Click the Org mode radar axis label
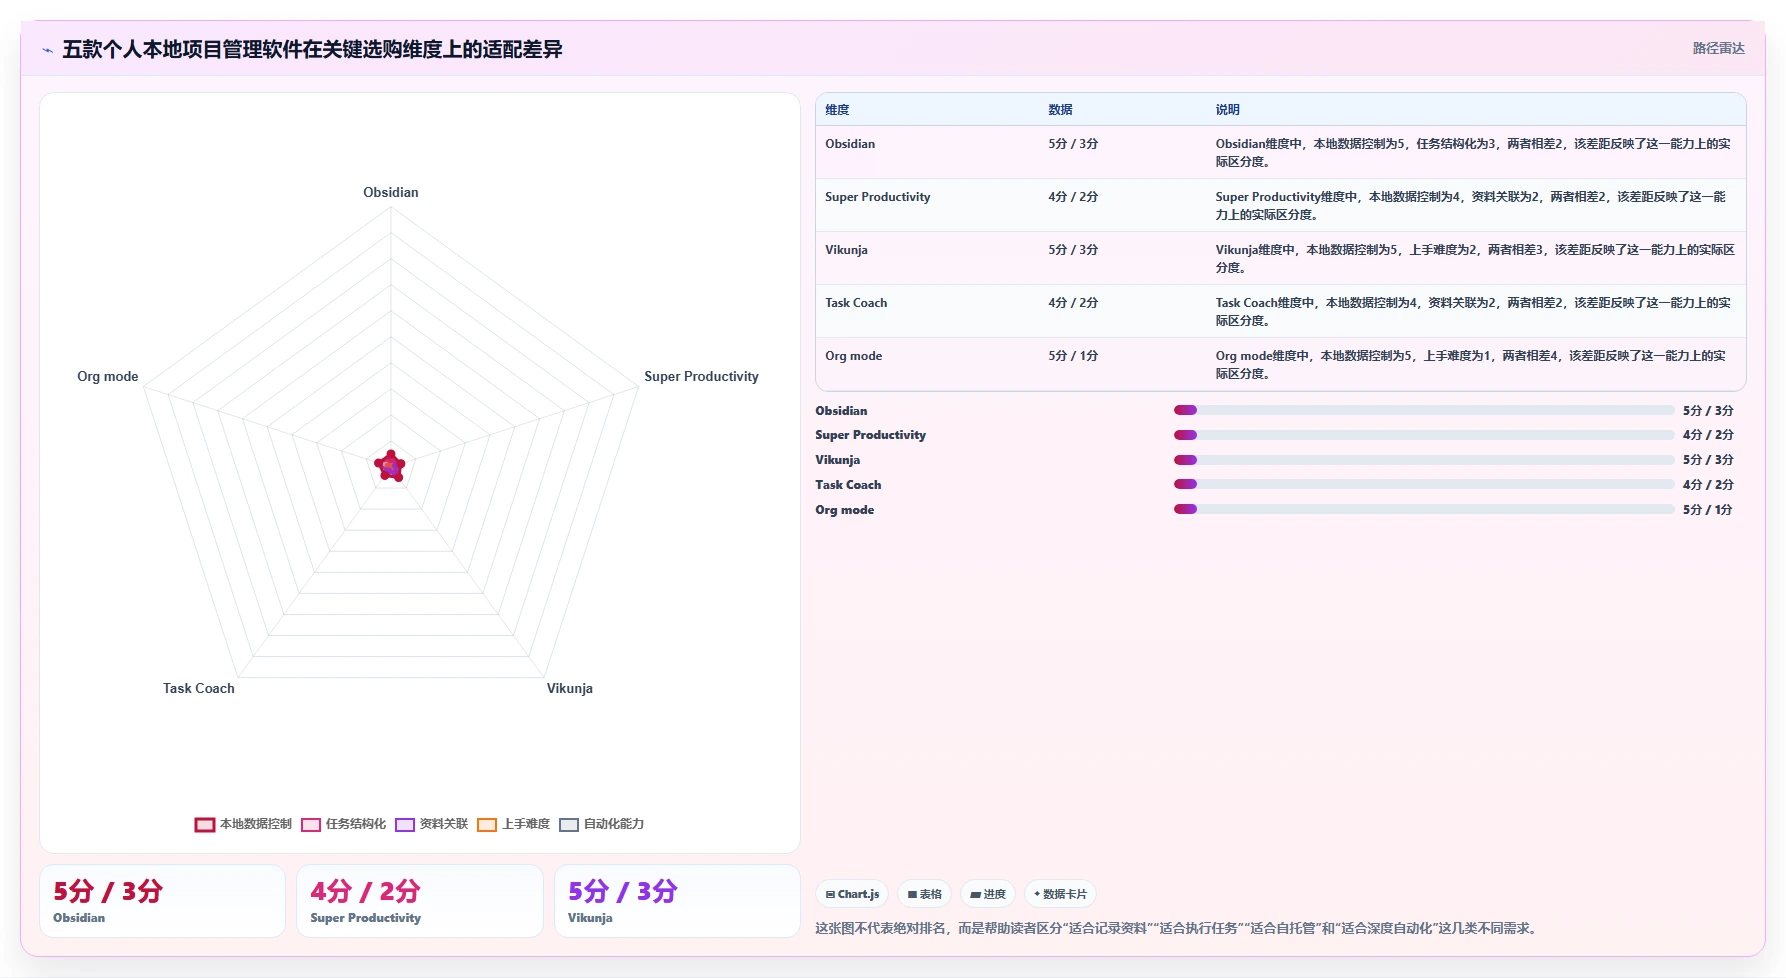This screenshot has width=1786, height=978. (108, 376)
